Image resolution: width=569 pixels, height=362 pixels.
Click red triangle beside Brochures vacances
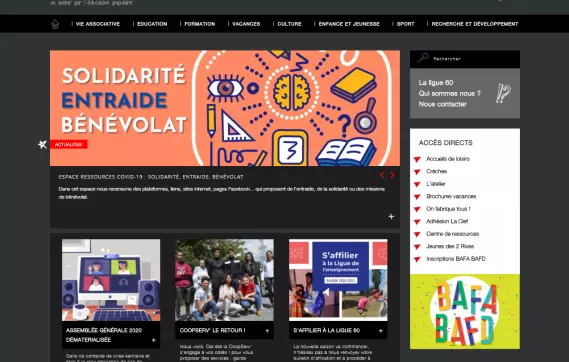pos(417,197)
